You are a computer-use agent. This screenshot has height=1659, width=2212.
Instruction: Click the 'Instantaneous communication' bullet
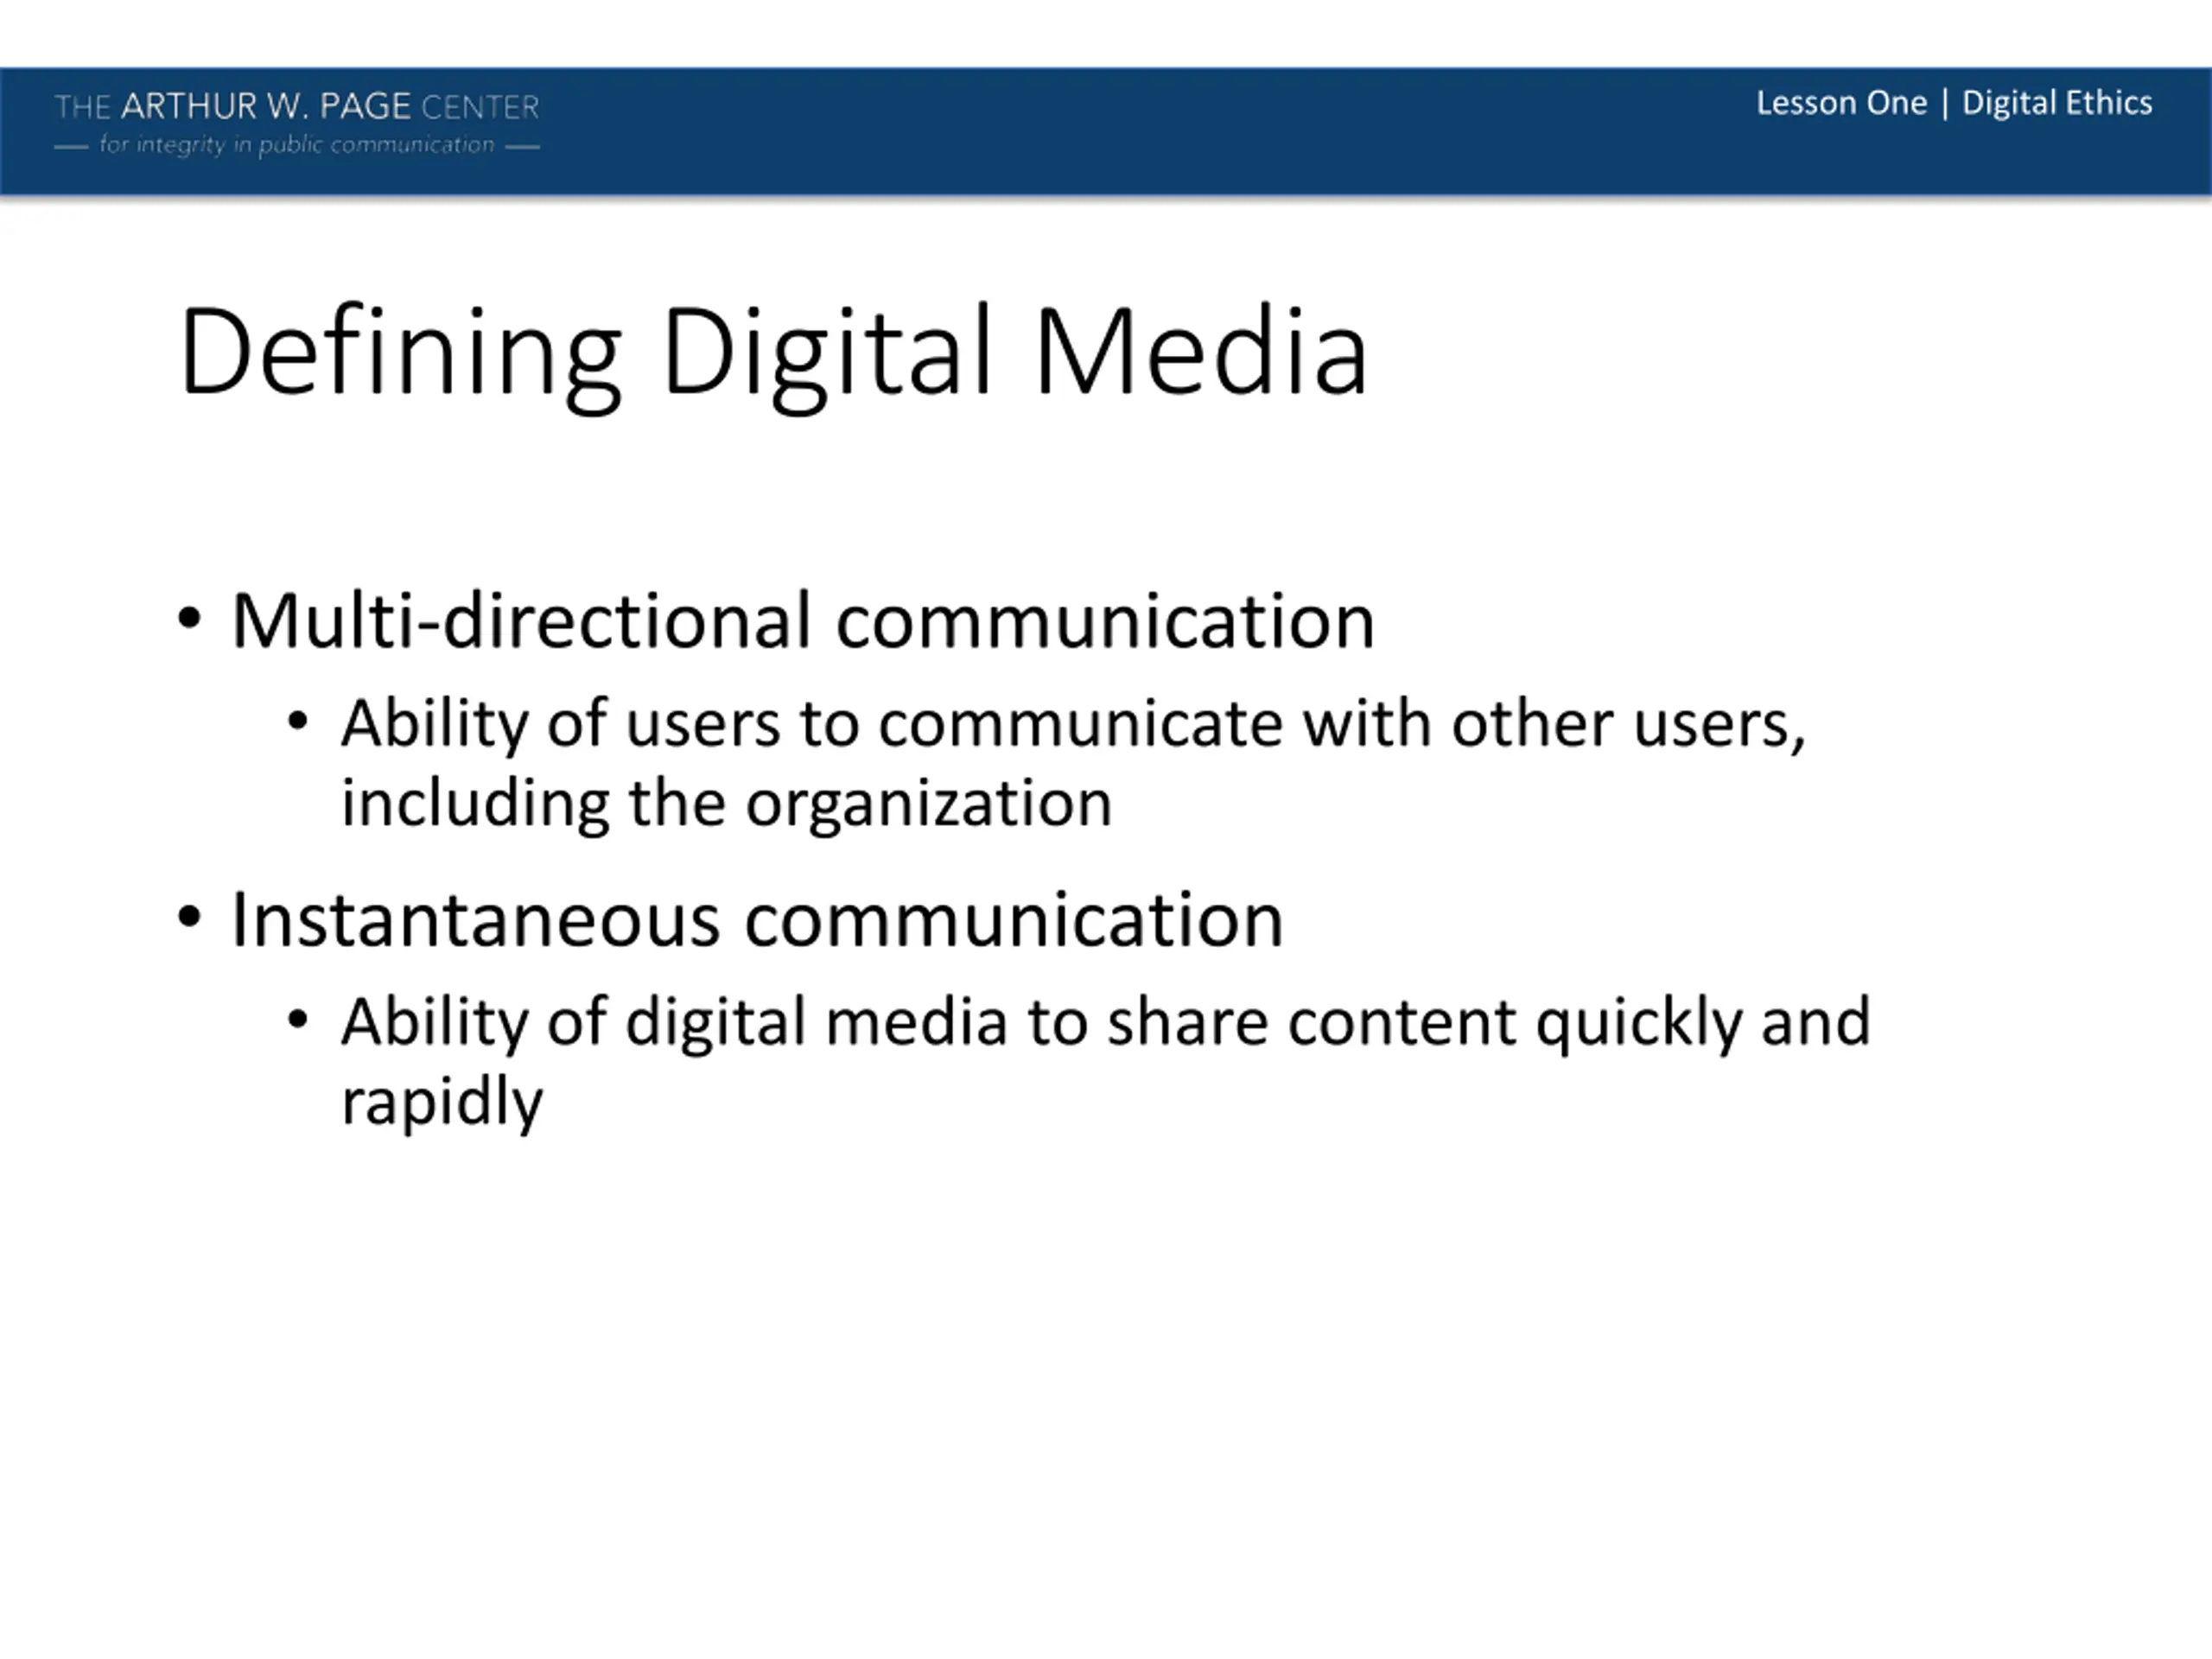click(x=757, y=921)
